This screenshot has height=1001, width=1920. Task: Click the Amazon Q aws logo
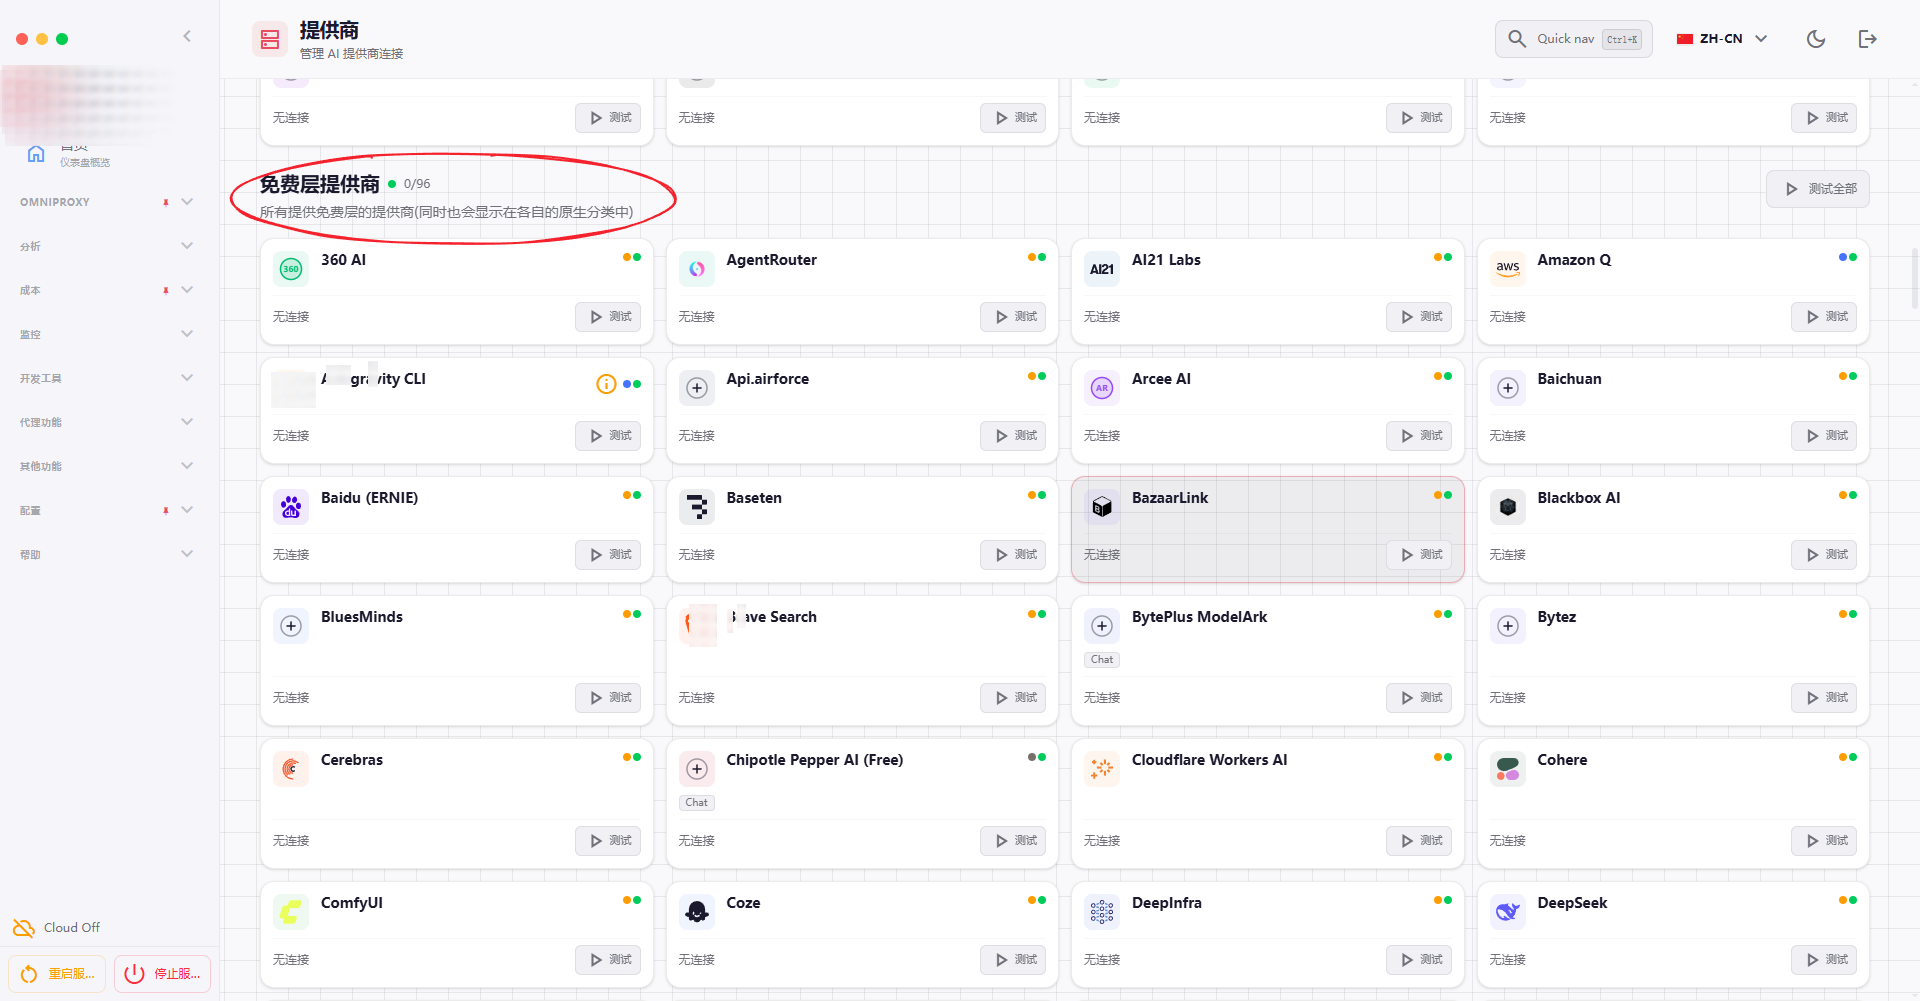[x=1508, y=269]
